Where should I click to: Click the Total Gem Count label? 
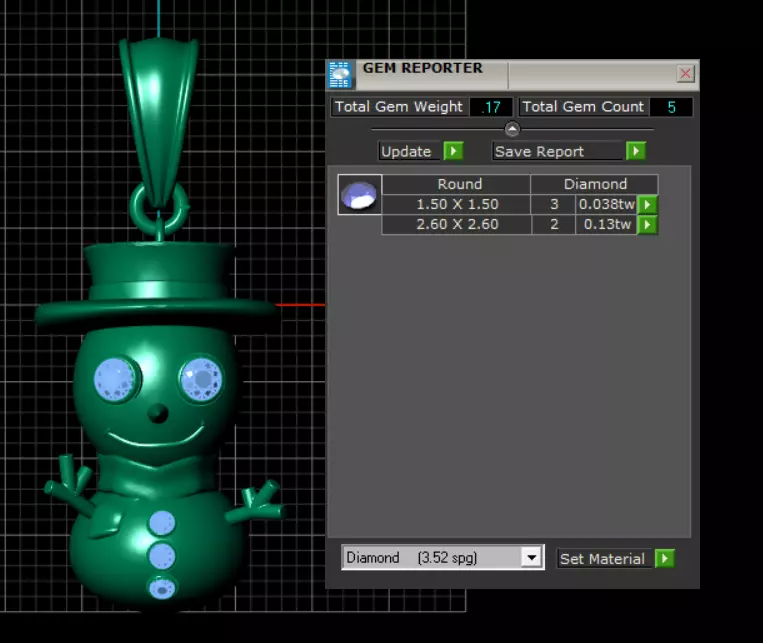point(583,107)
